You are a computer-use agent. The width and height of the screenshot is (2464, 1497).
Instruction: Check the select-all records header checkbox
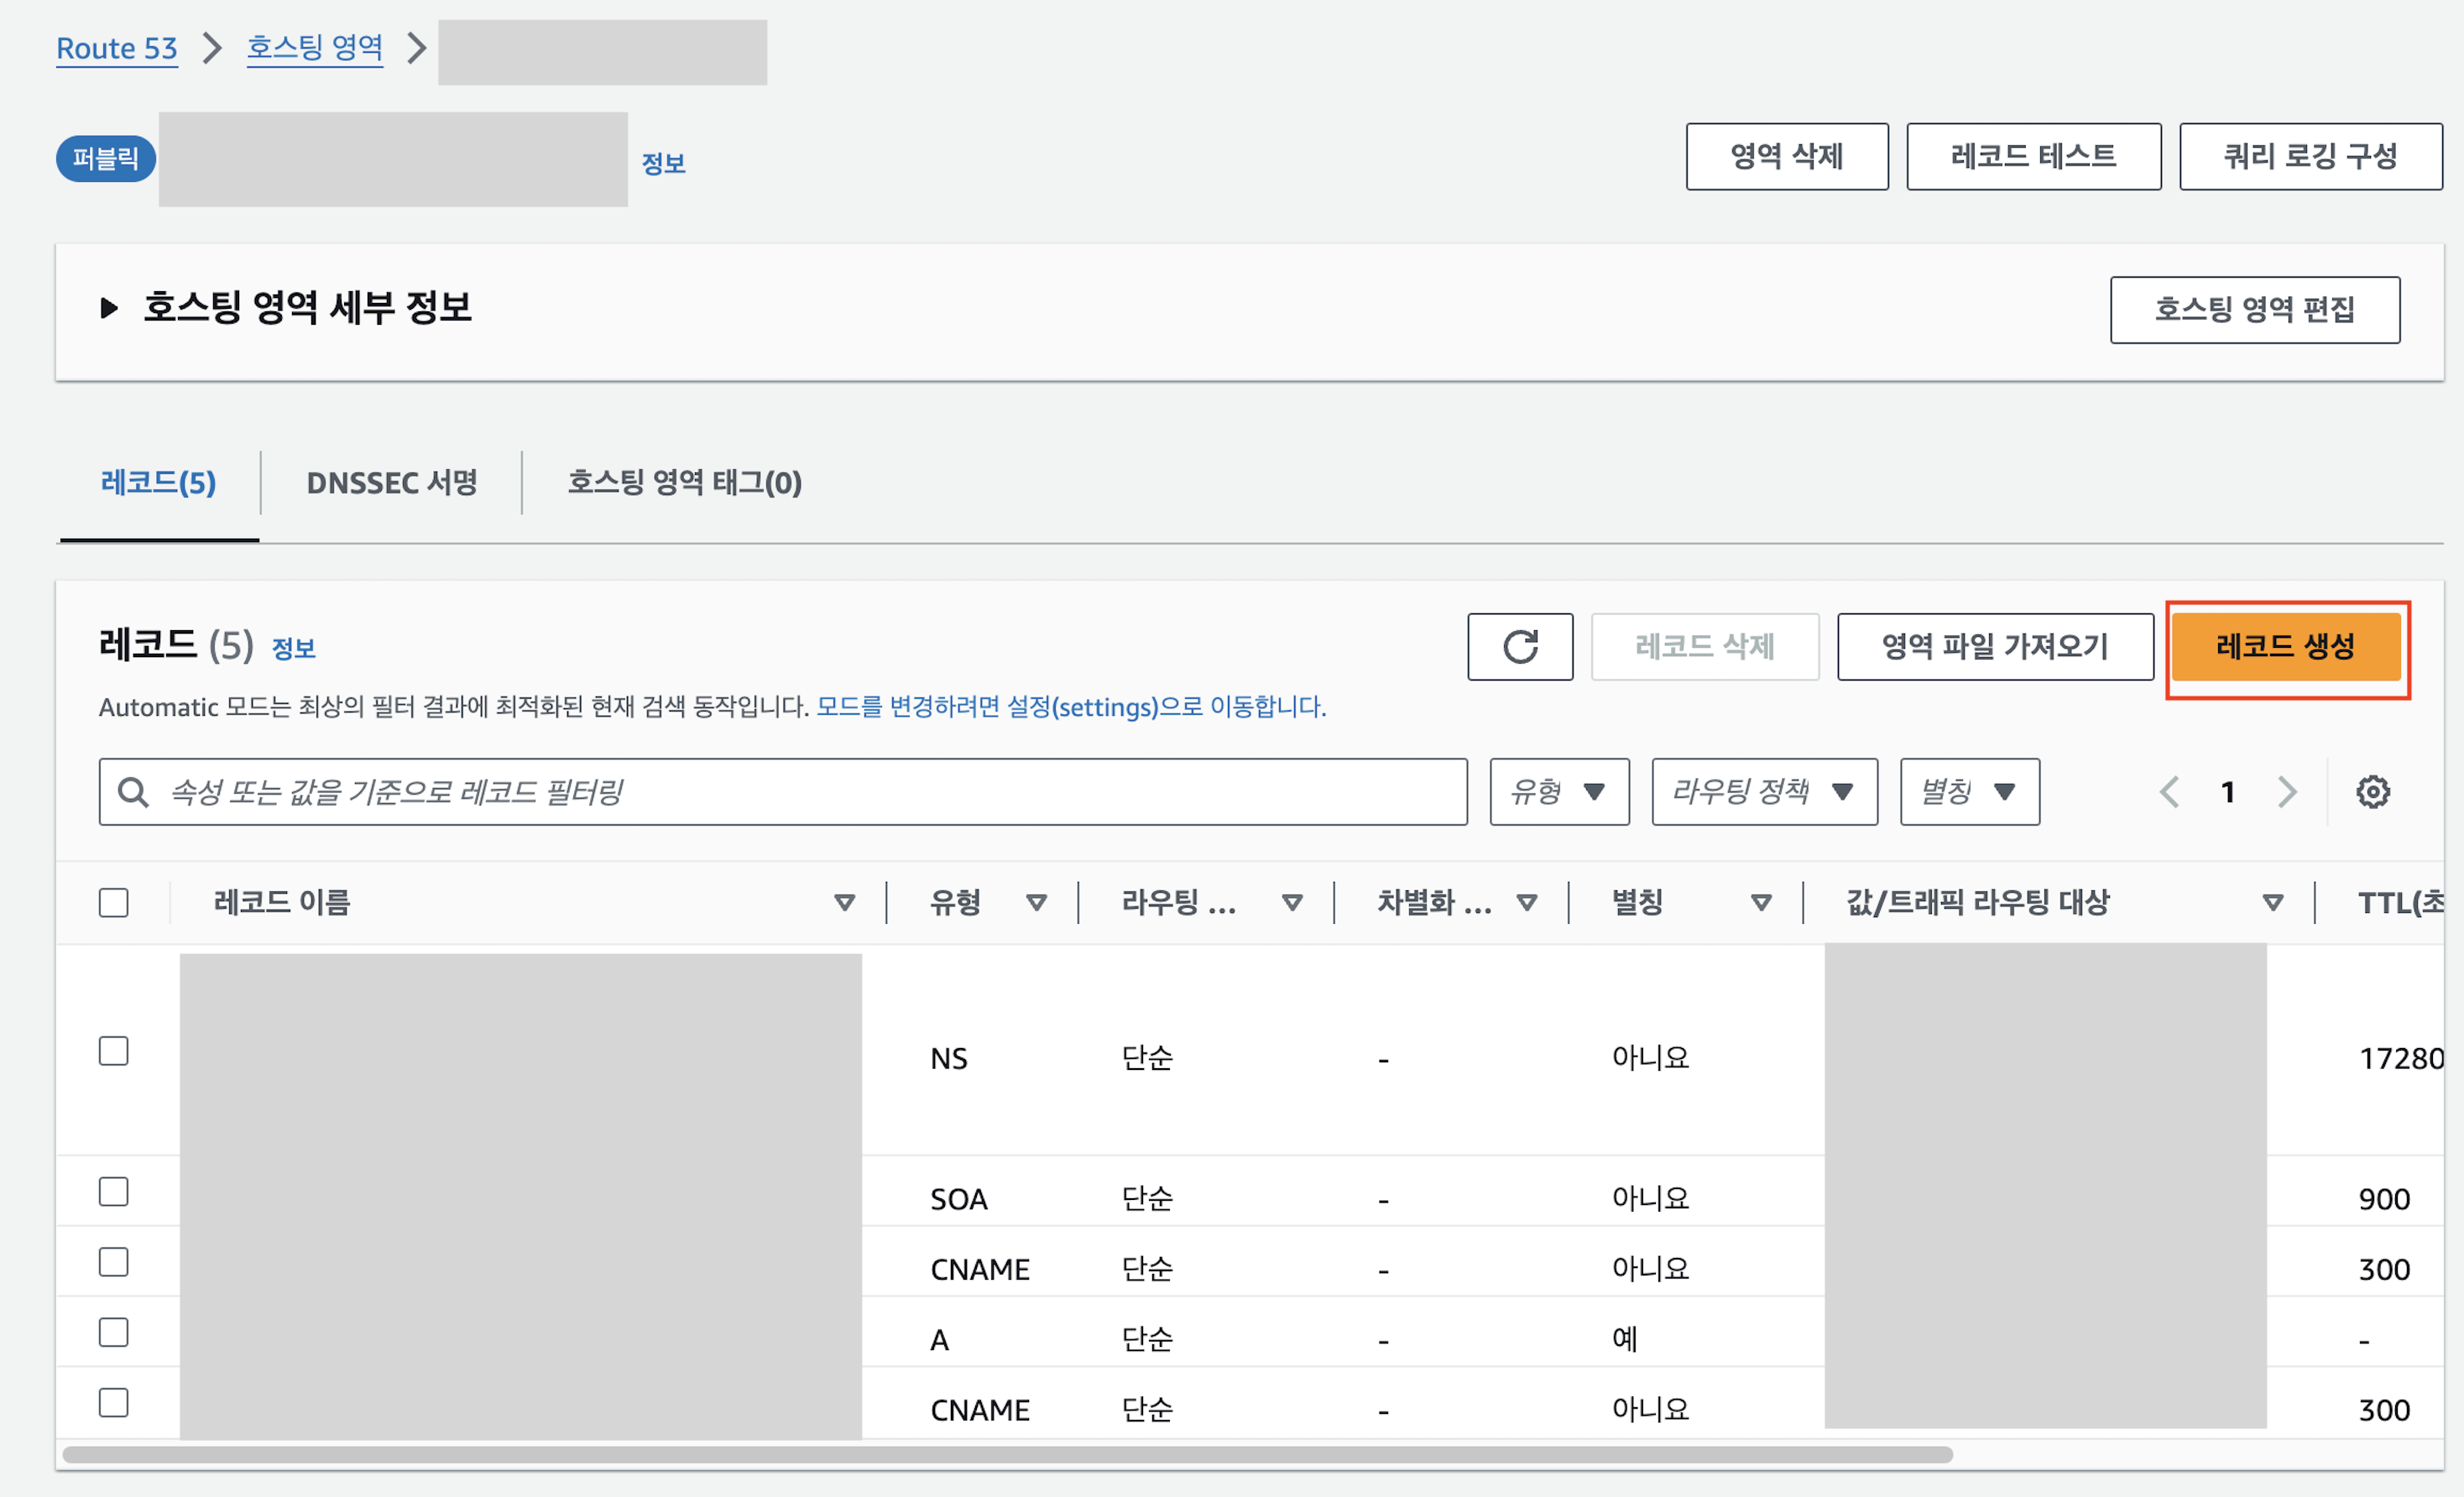[x=114, y=903]
